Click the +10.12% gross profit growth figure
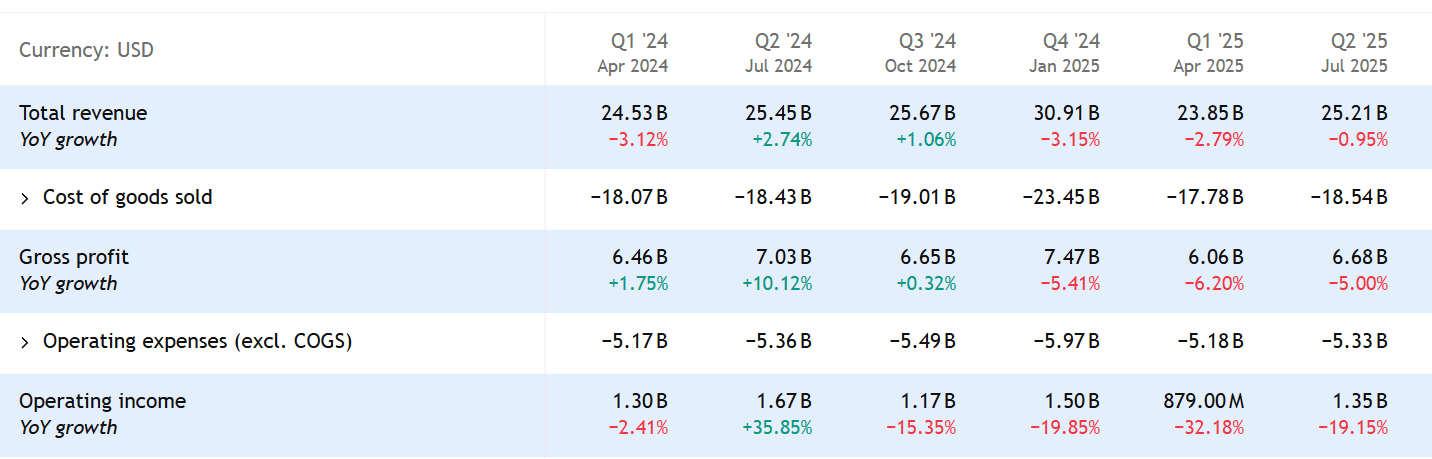The width and height of the screenshot is (1432, 459). tap(777, 284)
